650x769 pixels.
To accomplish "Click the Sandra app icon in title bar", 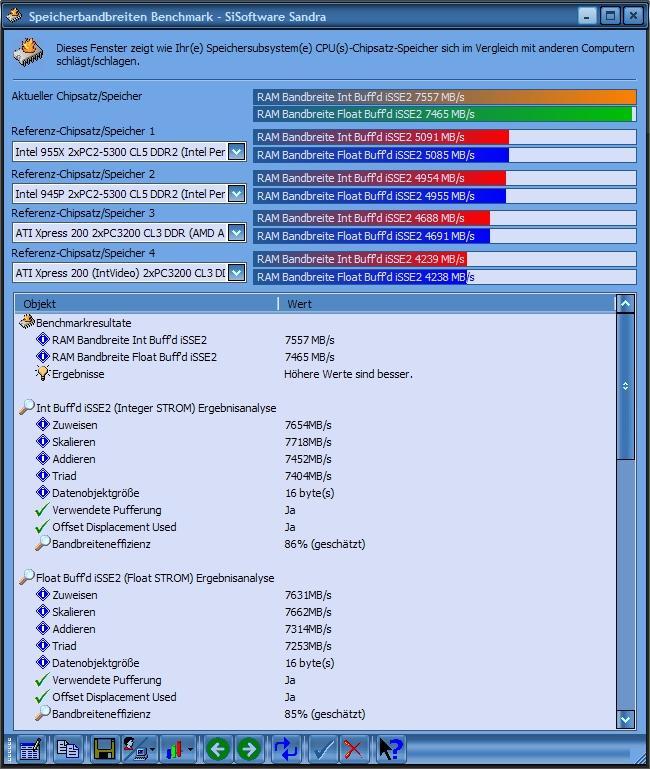I will click(x=14, y=15).
